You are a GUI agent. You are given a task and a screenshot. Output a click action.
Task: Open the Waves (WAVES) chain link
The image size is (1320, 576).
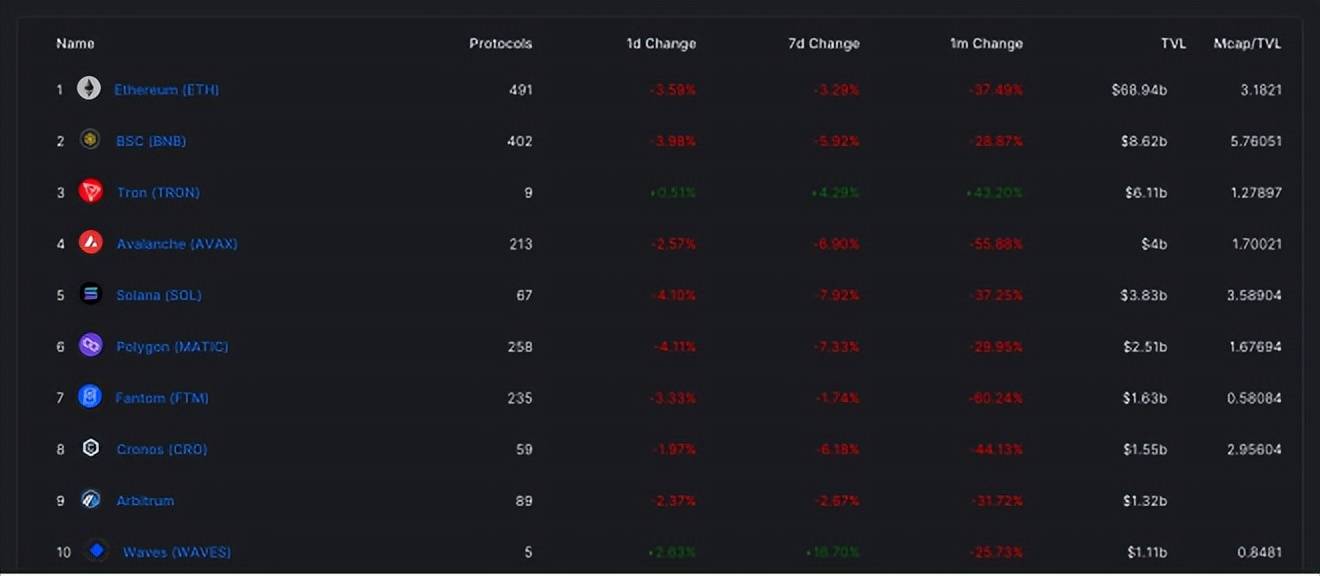(177, 552)
